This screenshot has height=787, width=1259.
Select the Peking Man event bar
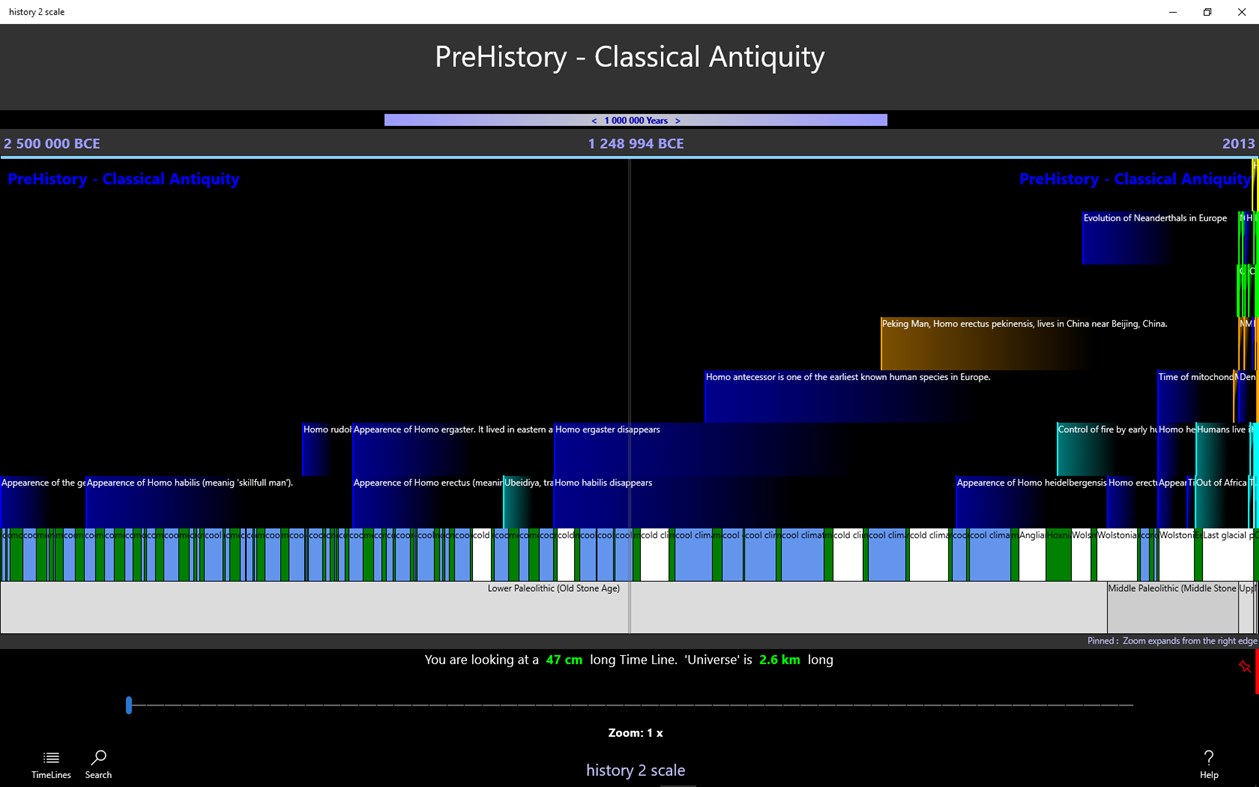[x=1000, y=340]
